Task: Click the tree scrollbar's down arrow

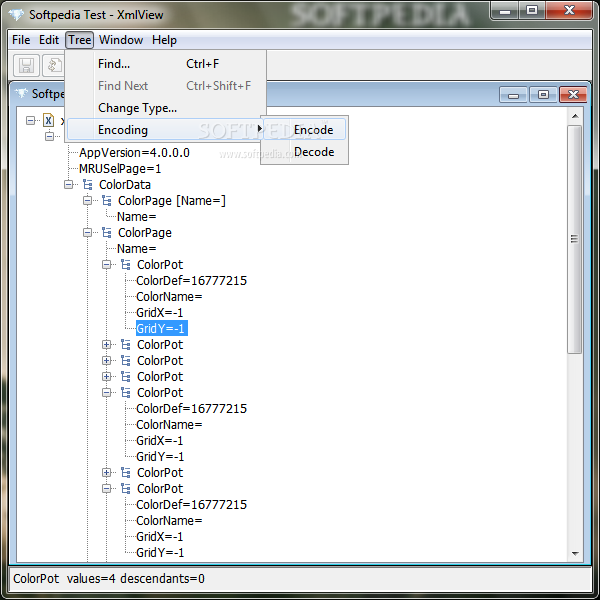Action: [x=575, y=554]
